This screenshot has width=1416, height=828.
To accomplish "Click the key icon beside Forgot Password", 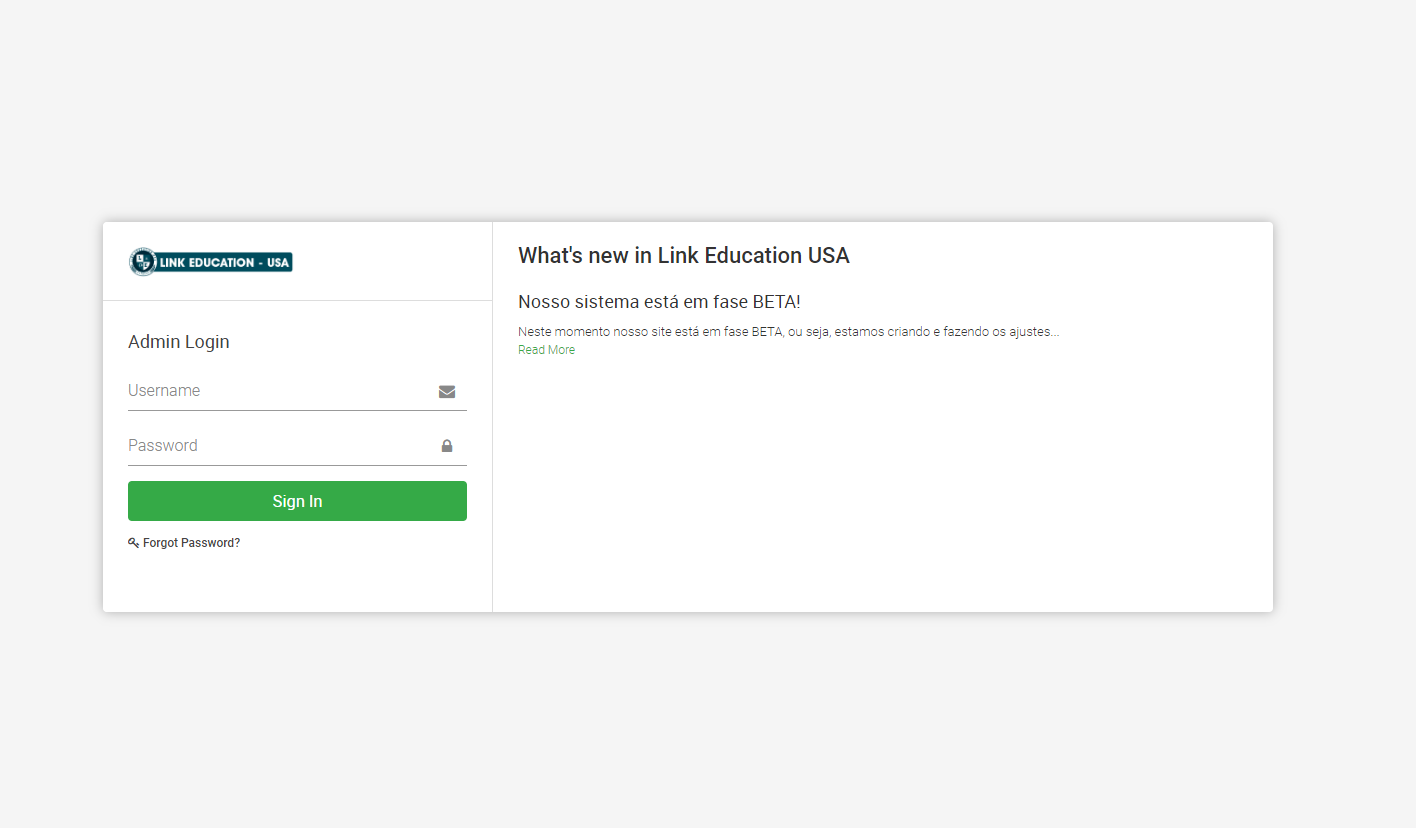I will click(x=133, y=543).
